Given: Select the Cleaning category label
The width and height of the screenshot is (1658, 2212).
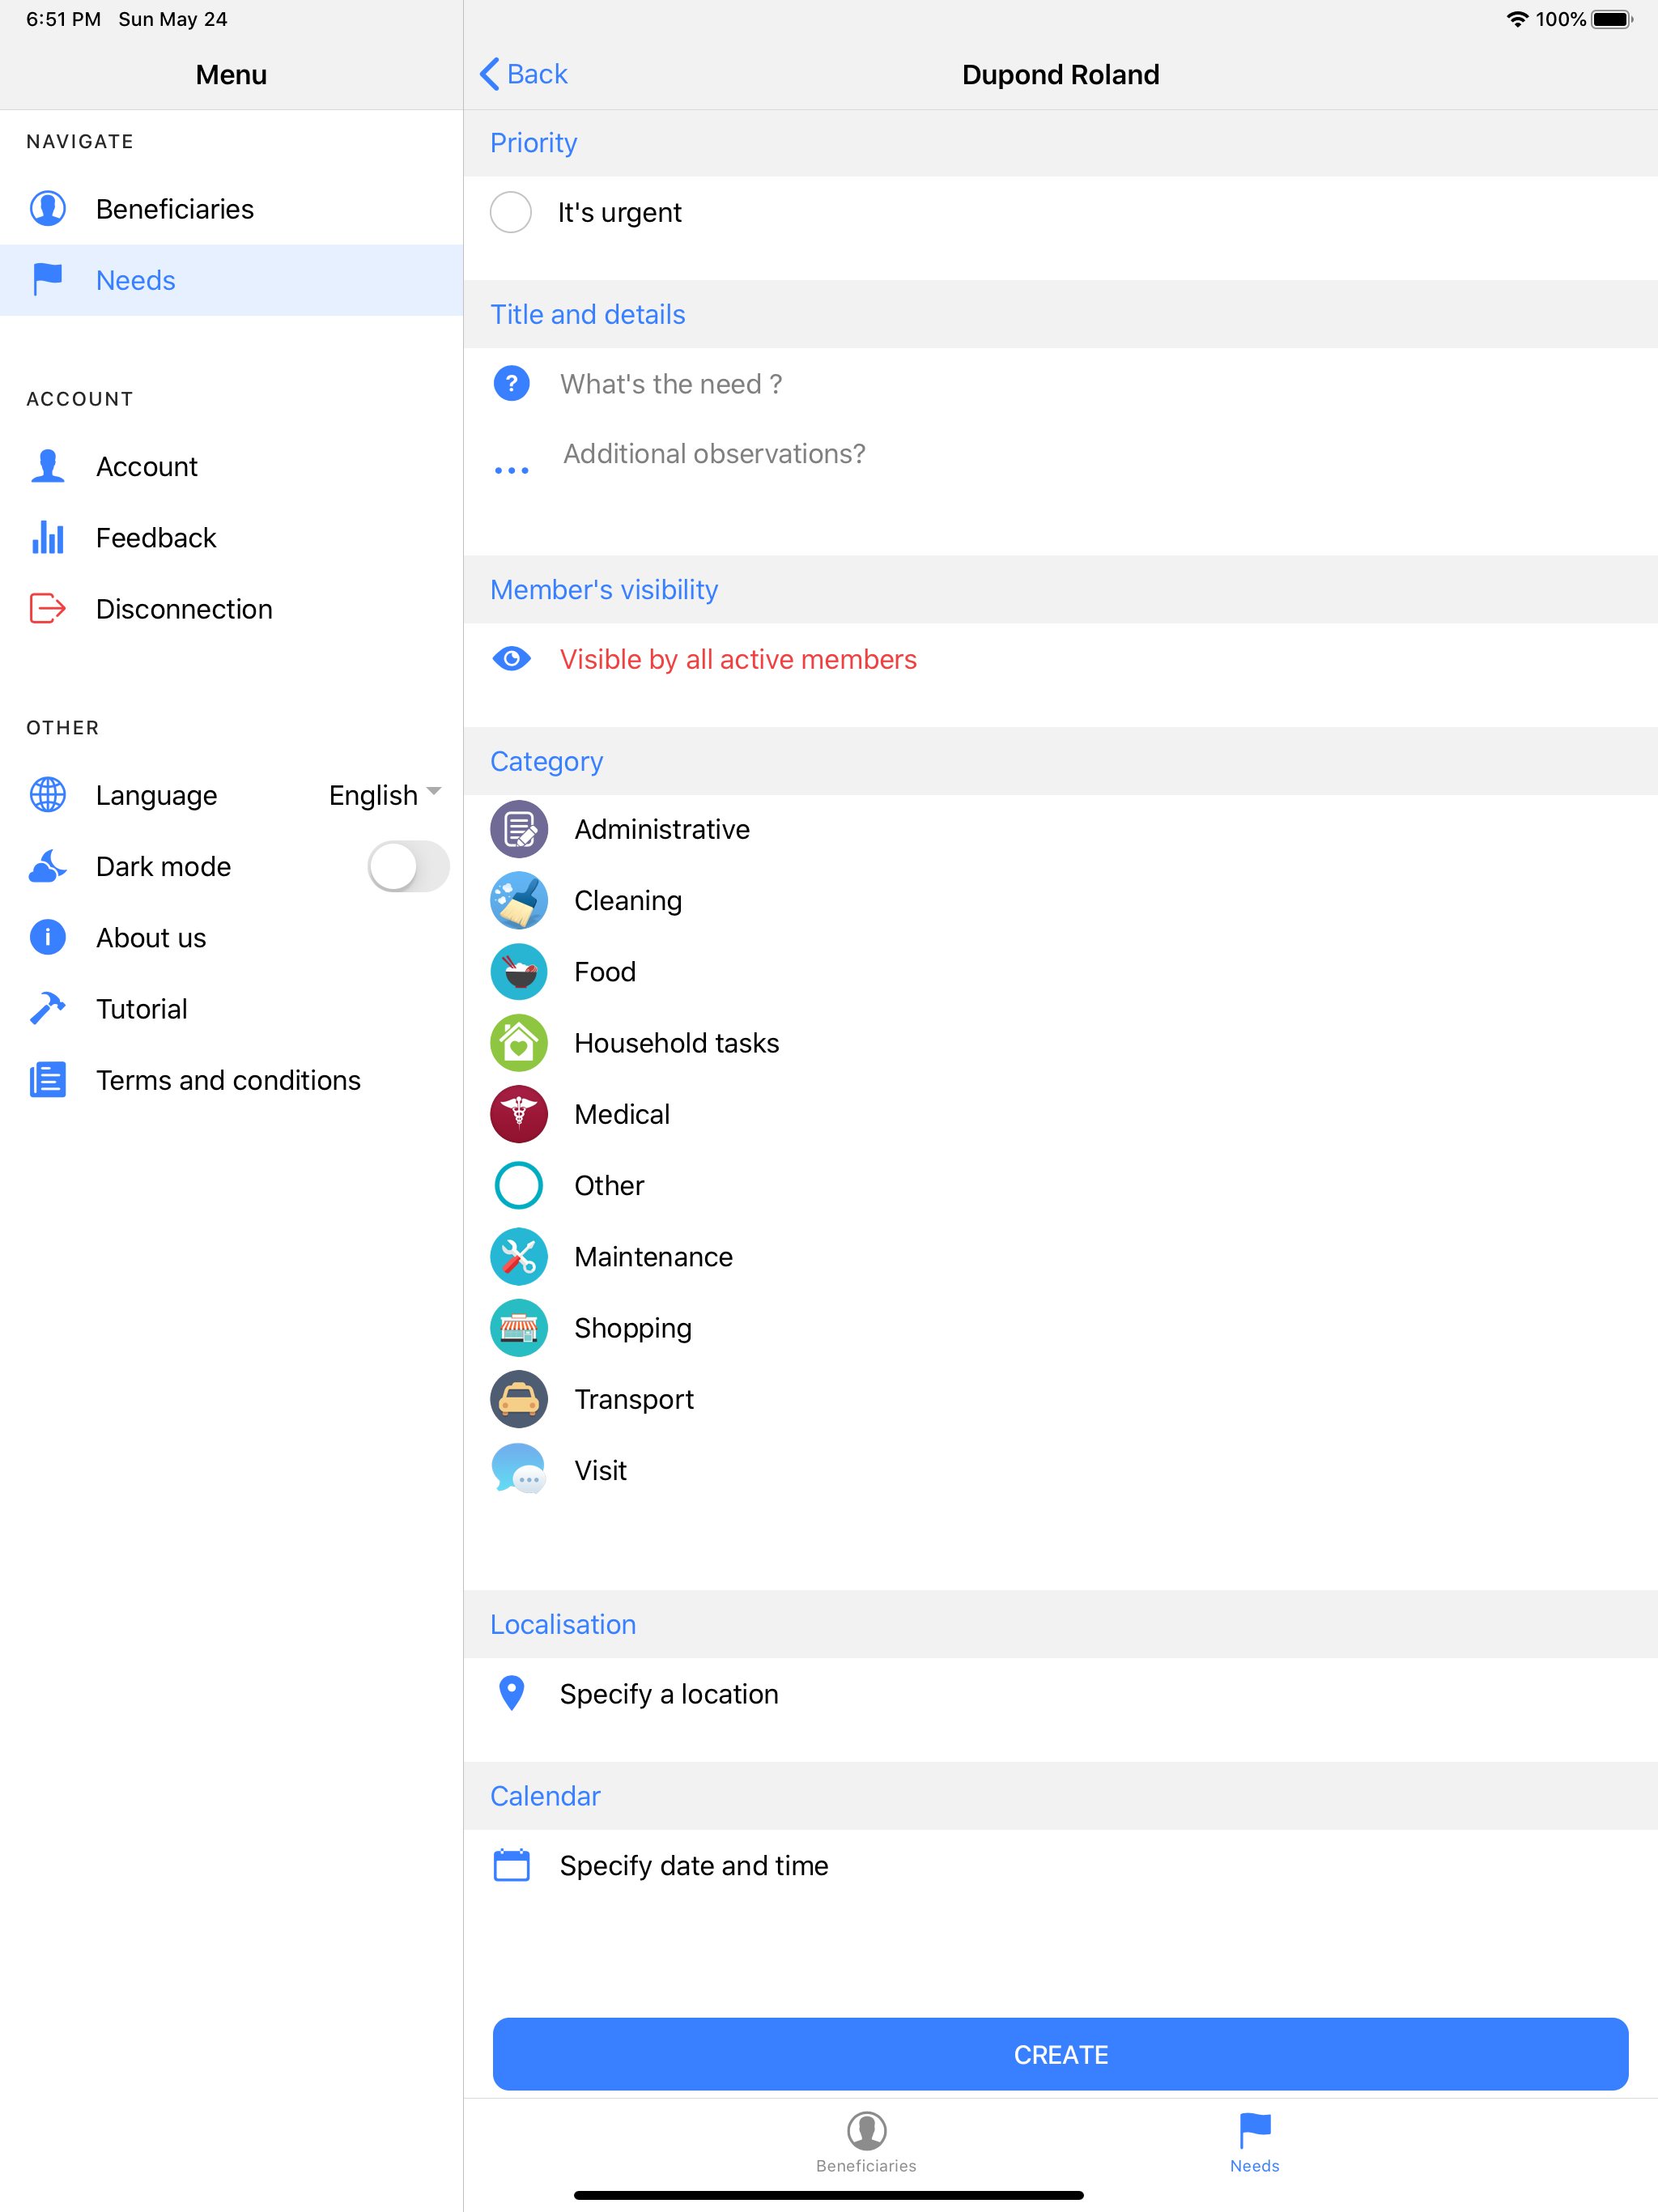Looking at the screenshot, I should coord(628,900).
